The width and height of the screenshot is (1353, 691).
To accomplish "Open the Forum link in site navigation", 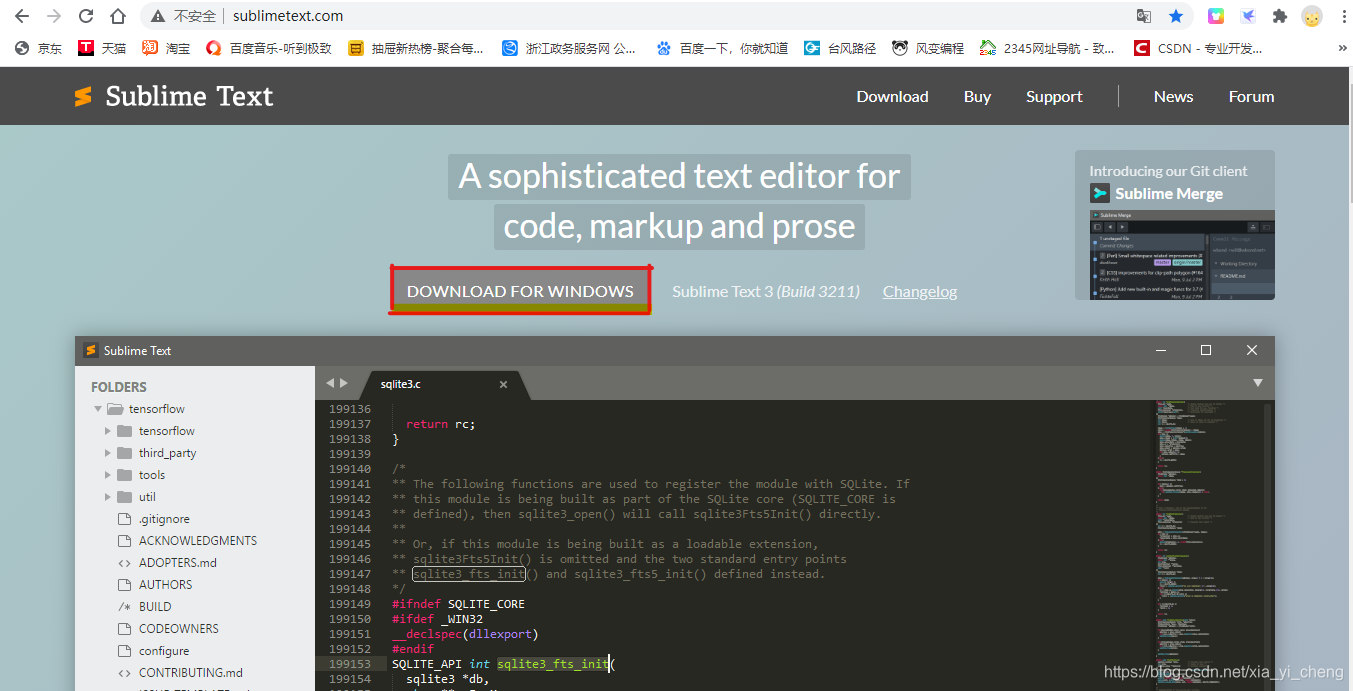I will [x=1251, y=96].
